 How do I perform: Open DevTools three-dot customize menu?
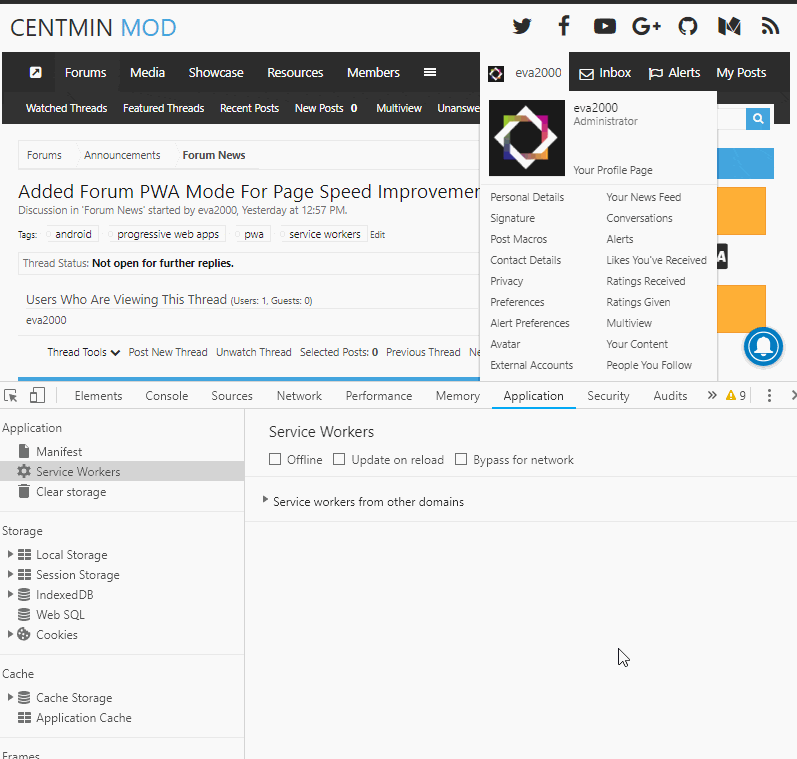[x=769, y=396]
